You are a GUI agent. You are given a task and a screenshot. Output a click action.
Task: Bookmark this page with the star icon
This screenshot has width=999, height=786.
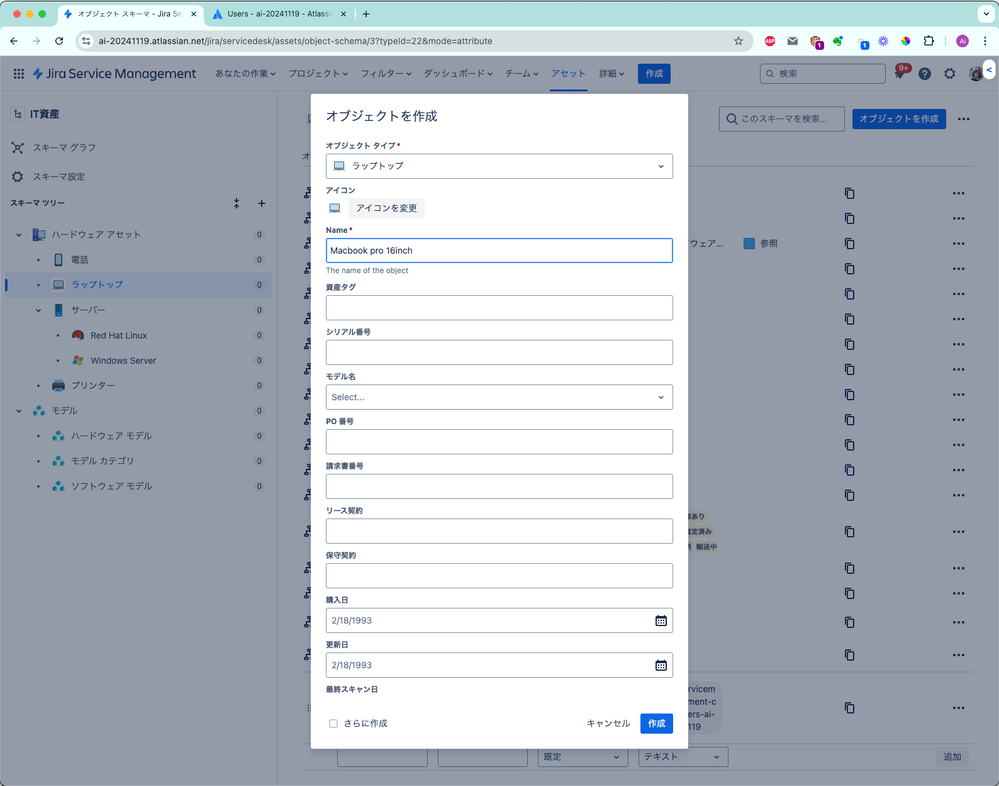(738, 41)
